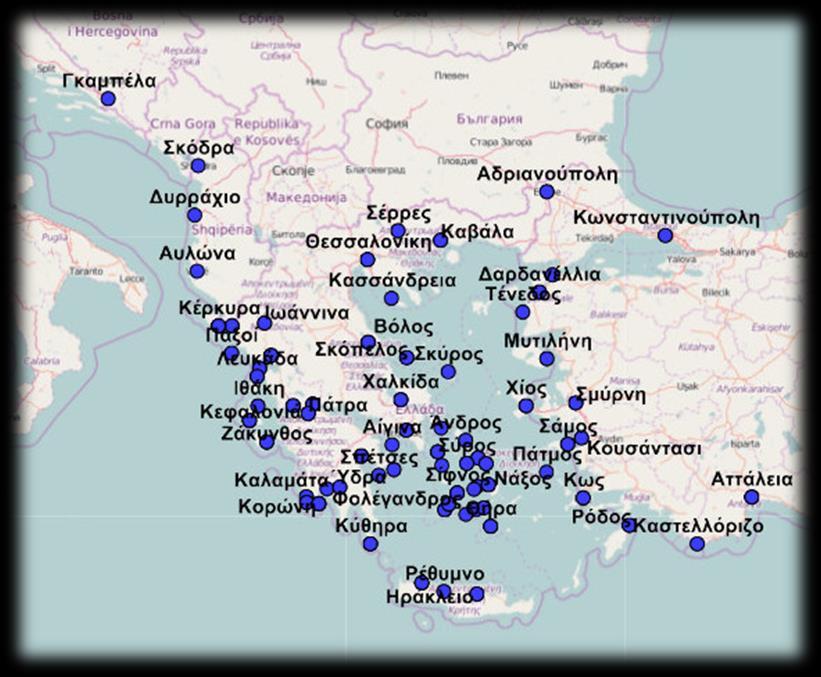Click the София basemap label
Viewport: 821px width, 677px height.
click(x=387, y=124)
